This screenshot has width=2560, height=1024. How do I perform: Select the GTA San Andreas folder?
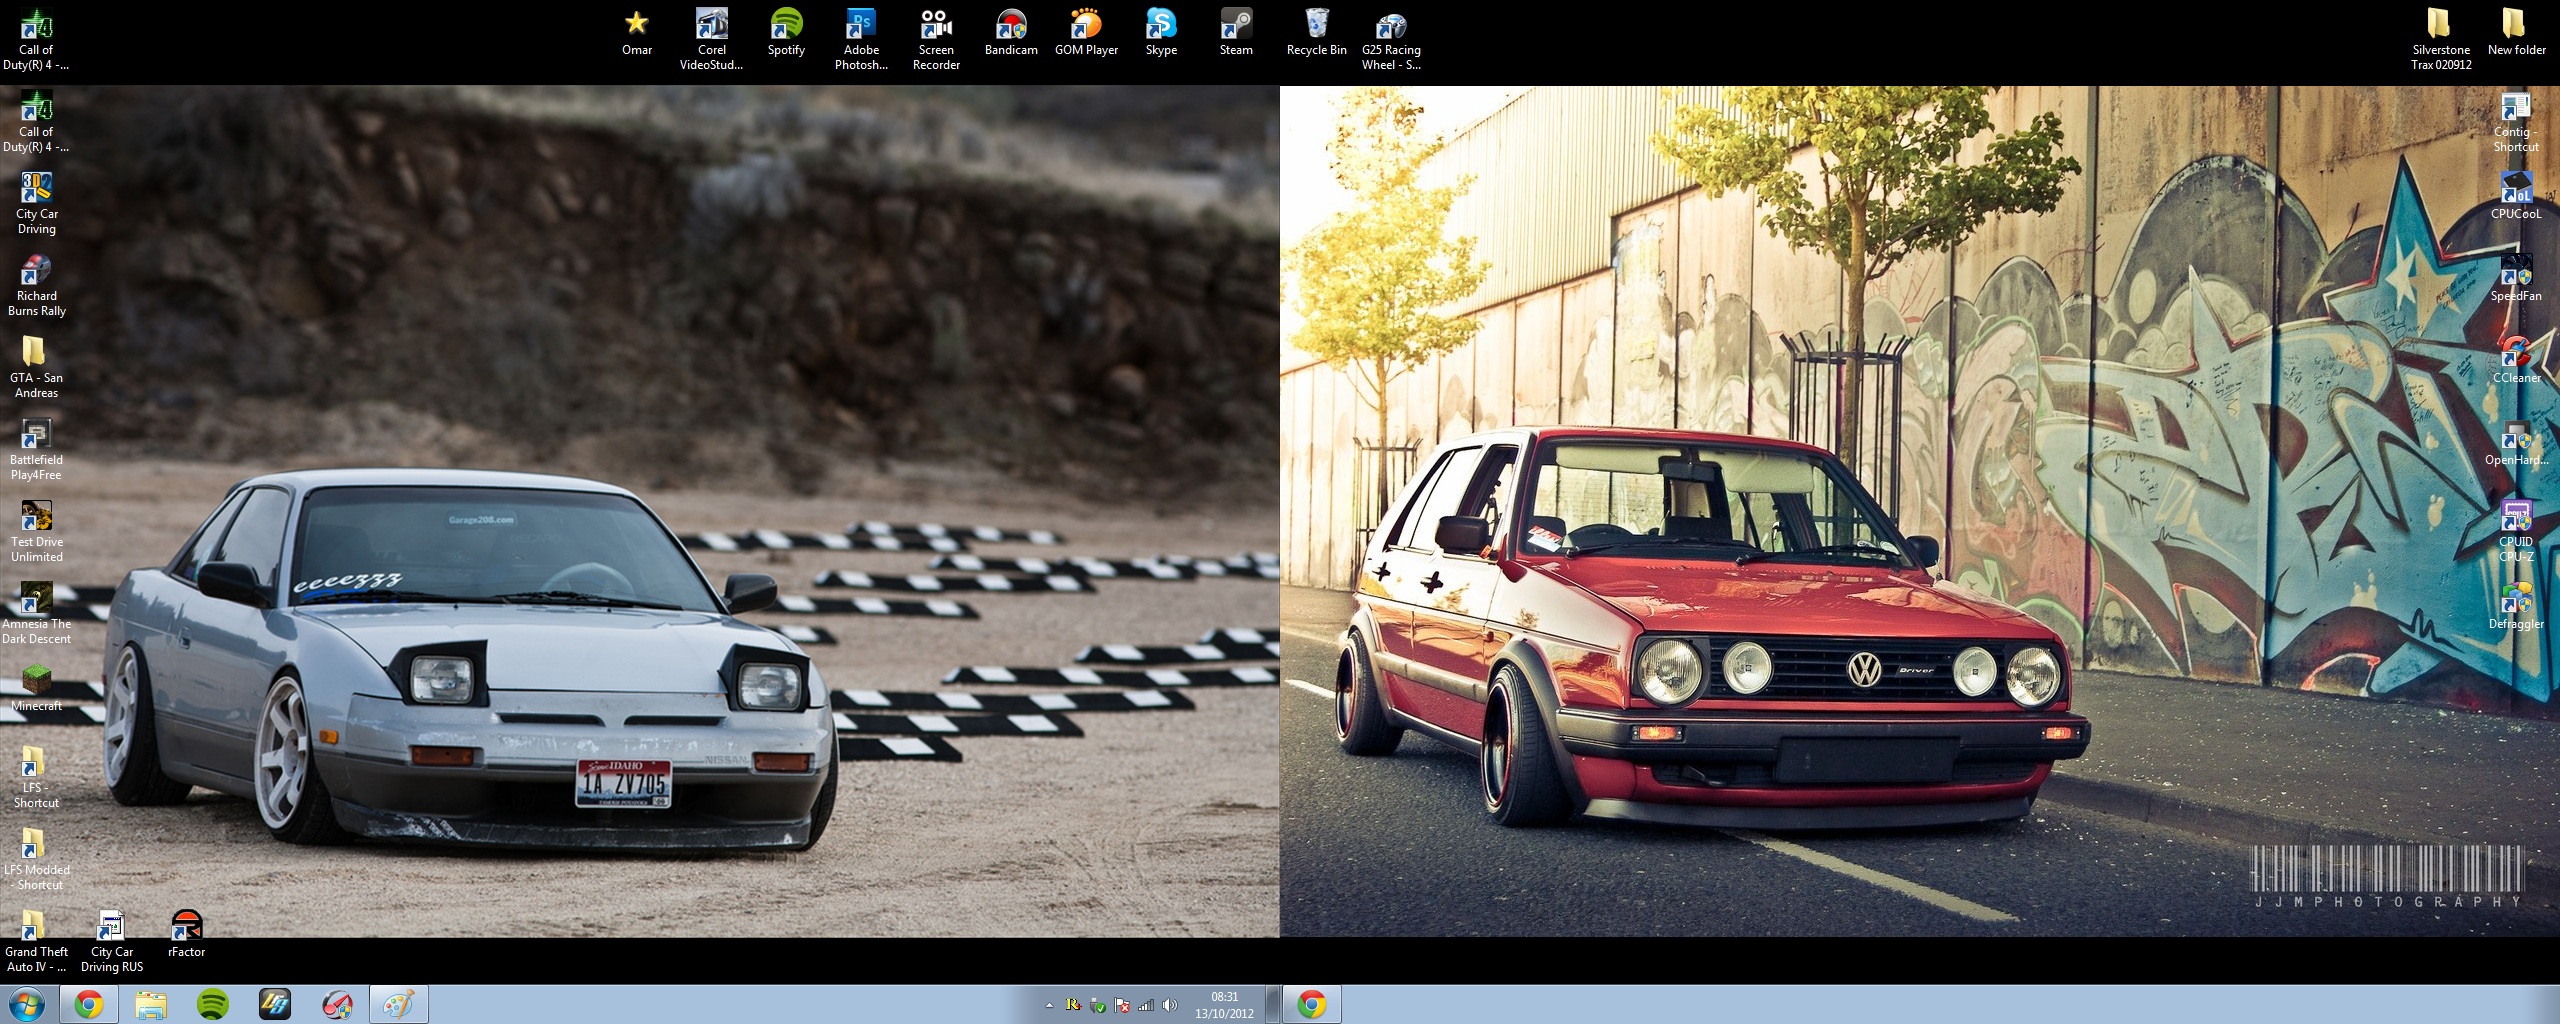point(36,367)
